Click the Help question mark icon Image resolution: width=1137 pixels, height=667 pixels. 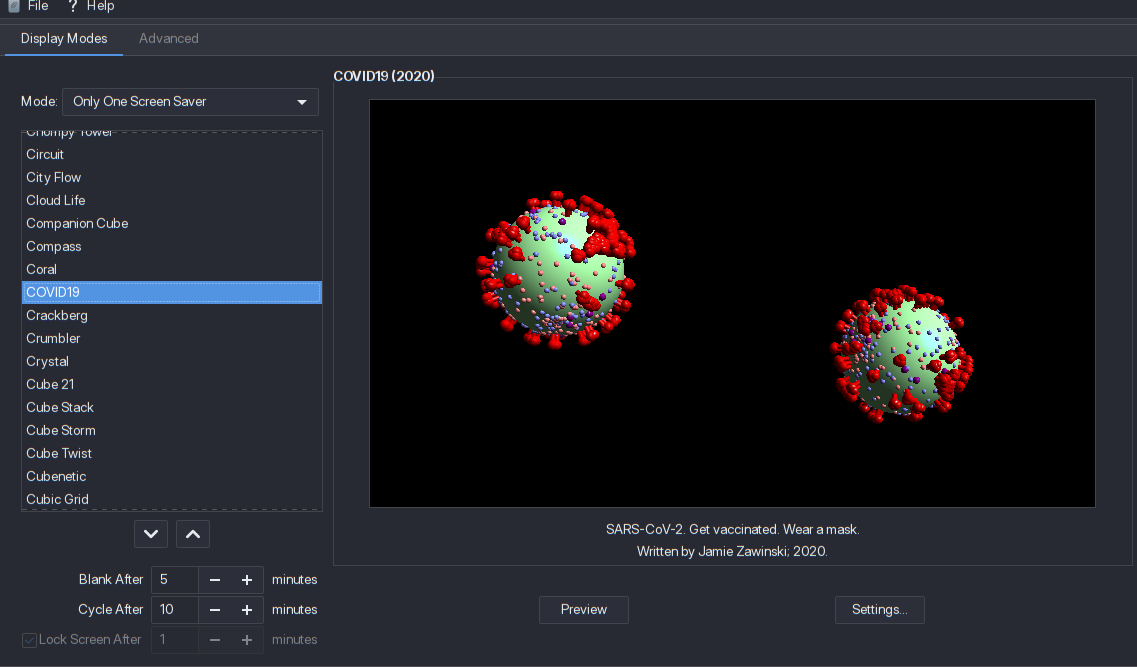pos(73,6)
